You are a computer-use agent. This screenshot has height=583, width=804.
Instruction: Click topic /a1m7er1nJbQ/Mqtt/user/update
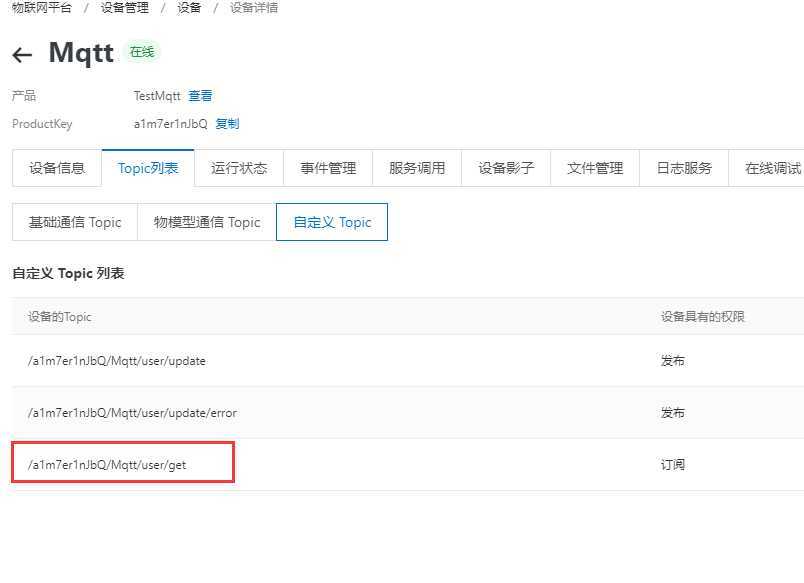coord(117,361)
